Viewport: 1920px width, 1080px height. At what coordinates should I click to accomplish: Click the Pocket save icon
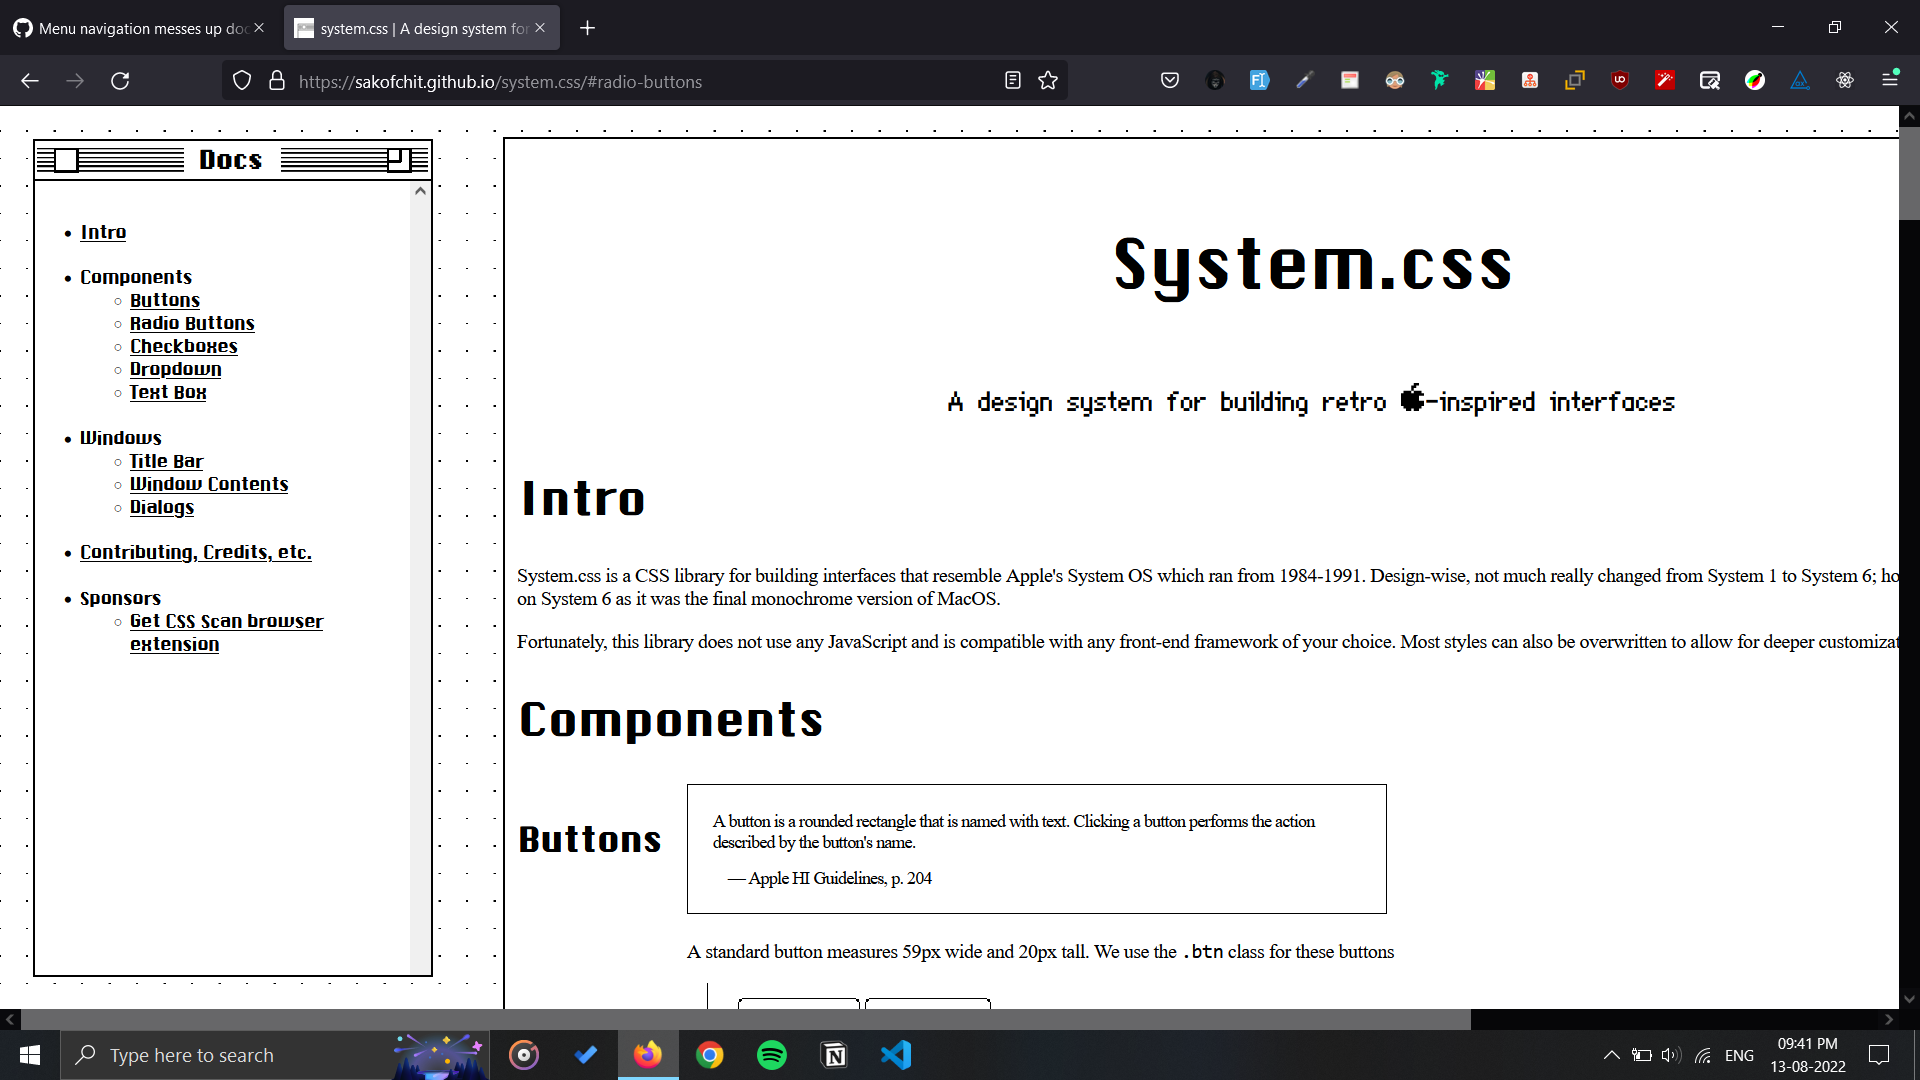click(1169, 81)
